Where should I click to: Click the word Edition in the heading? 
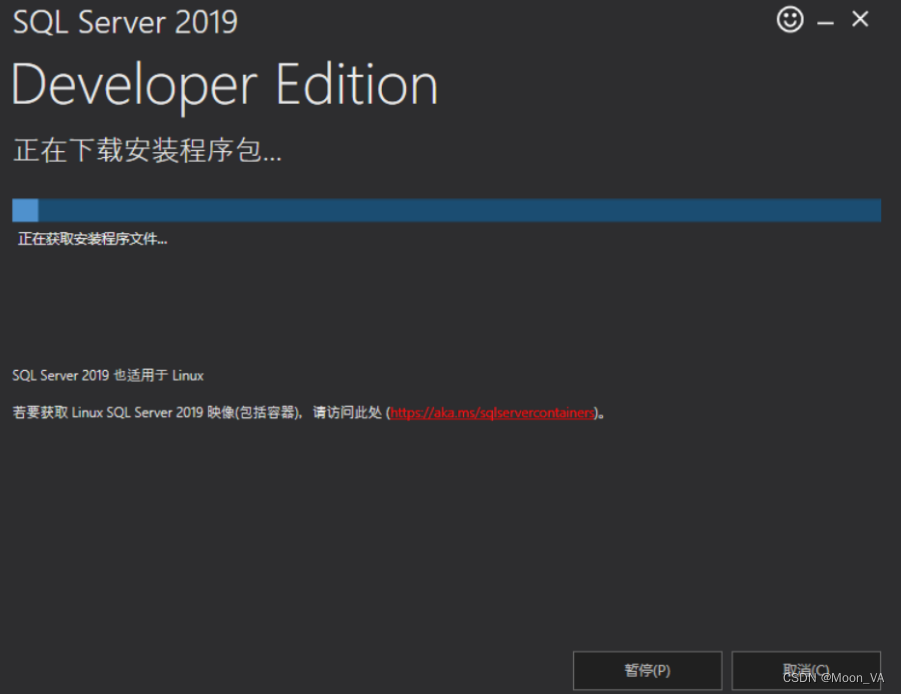[x=357, y=85]
